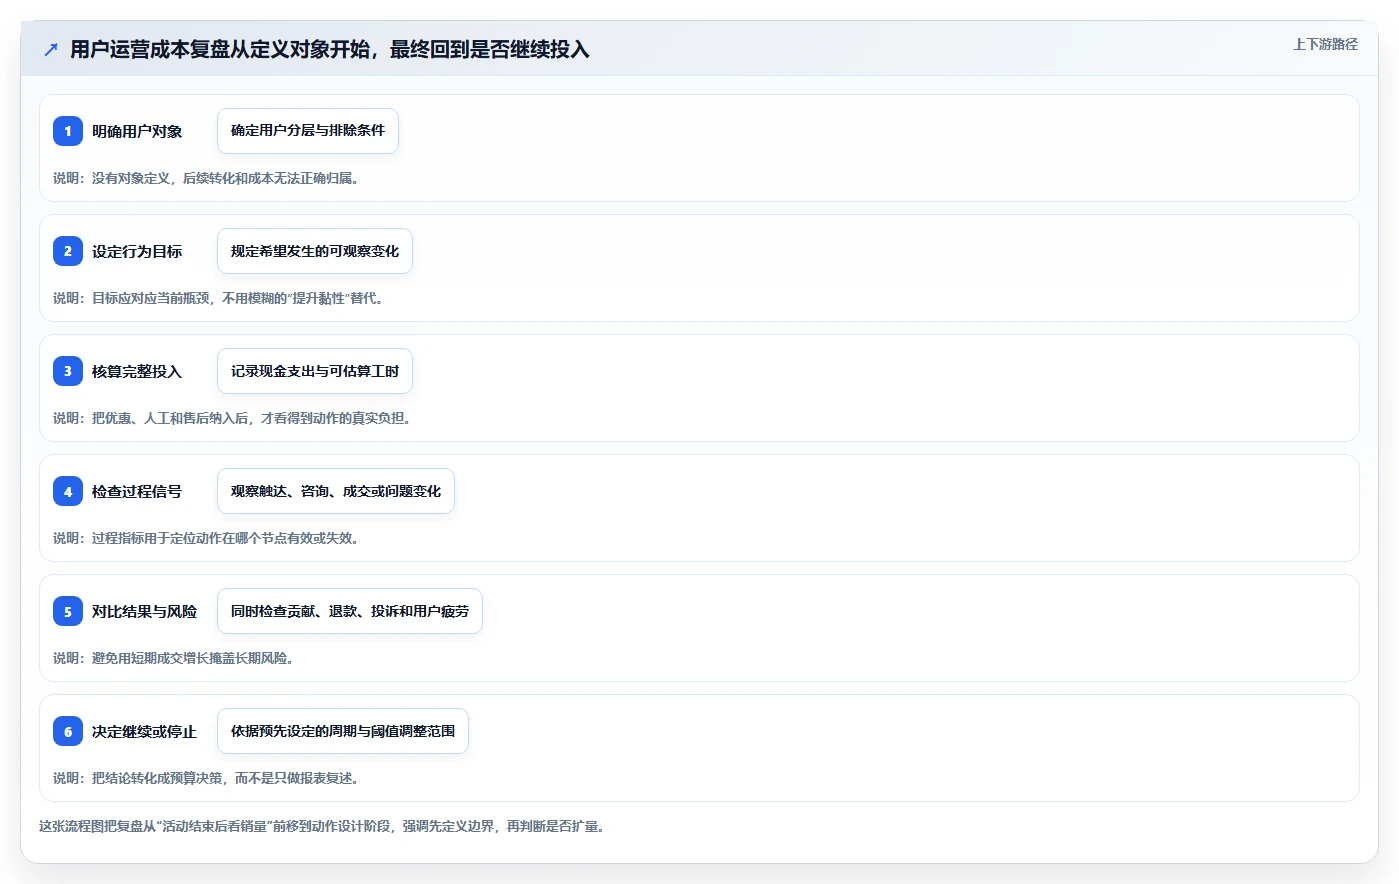
Task: Select the step title 检查过程信号
Action: pyautogui.click(x=137, y=491)
